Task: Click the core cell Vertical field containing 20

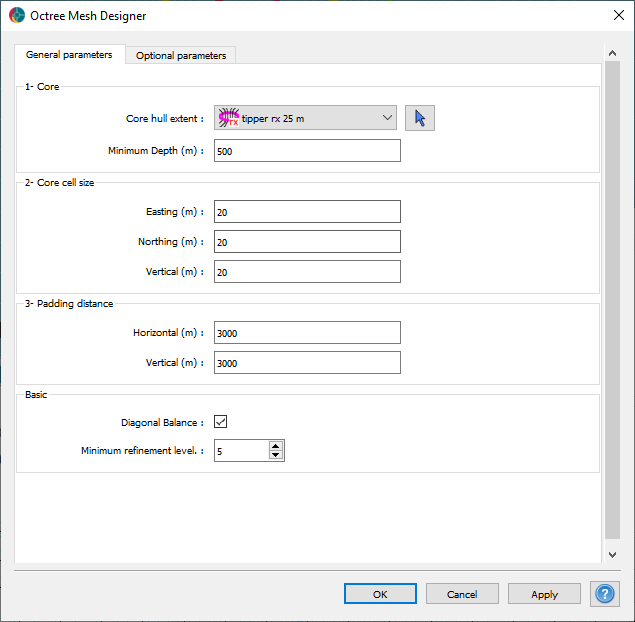Action: point(307,271)
